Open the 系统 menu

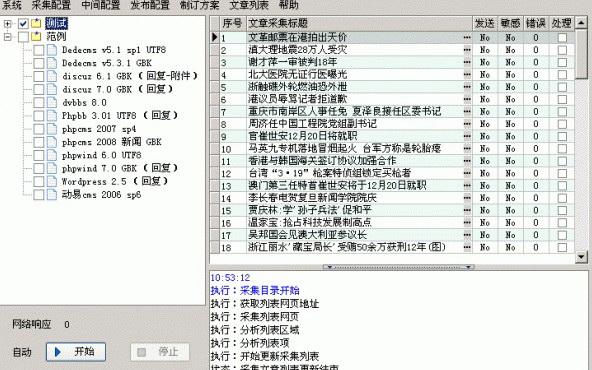click(x=11, y=5)
